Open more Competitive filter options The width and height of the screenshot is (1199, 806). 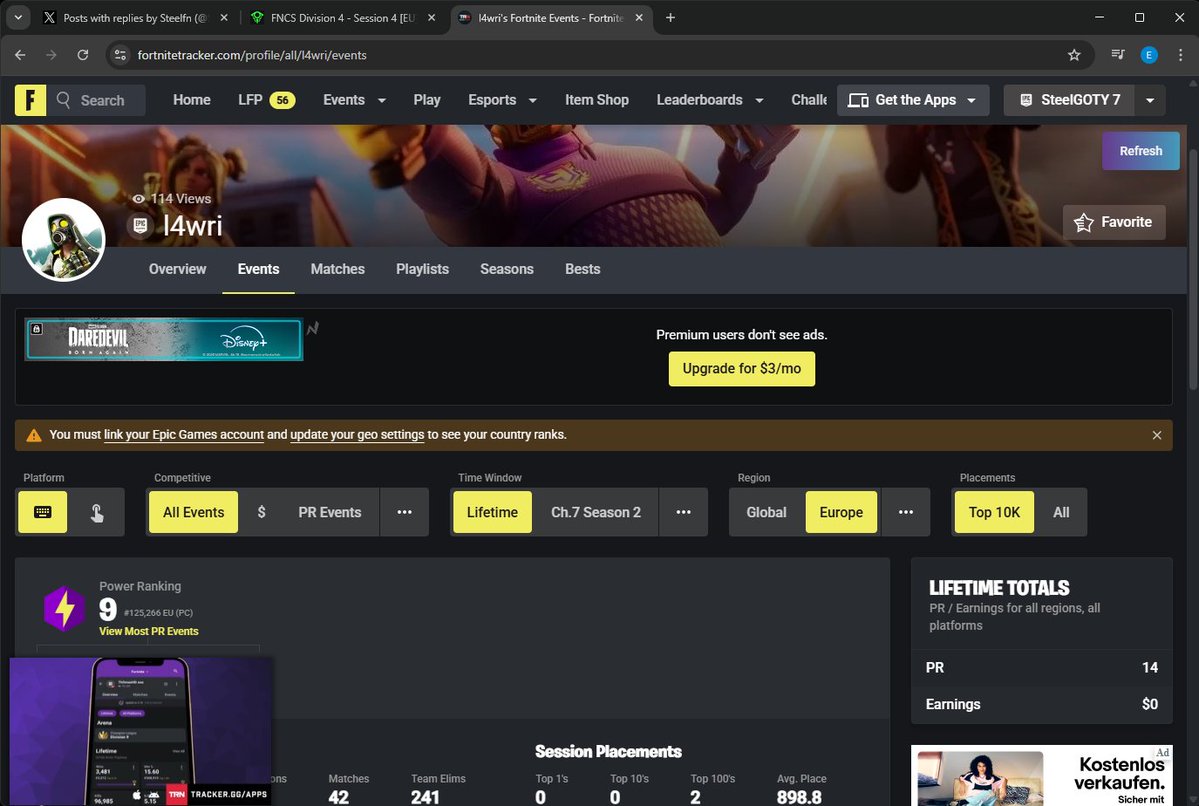[405, 512]
